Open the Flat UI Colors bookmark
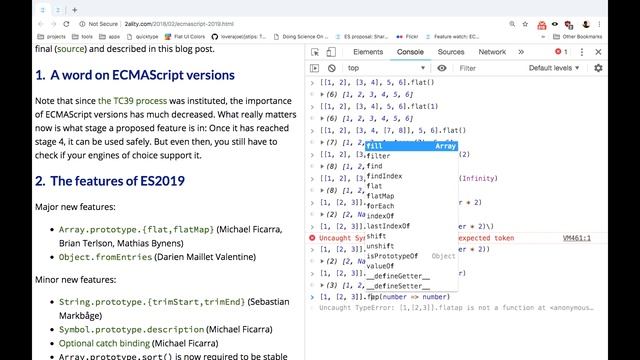The width and height of the screenshot is (640, 360). click(185, 36)
